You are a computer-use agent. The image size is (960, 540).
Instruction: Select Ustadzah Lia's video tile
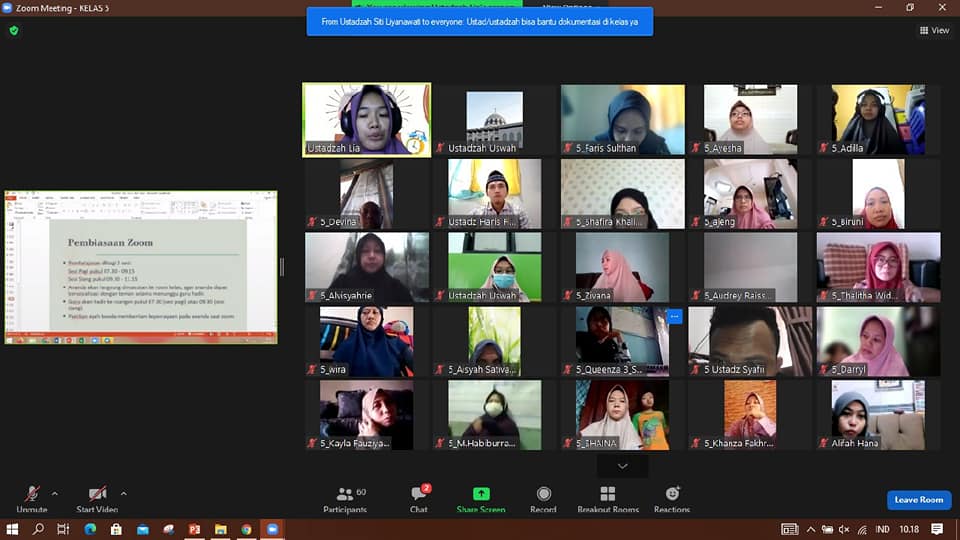pos(367,119)
